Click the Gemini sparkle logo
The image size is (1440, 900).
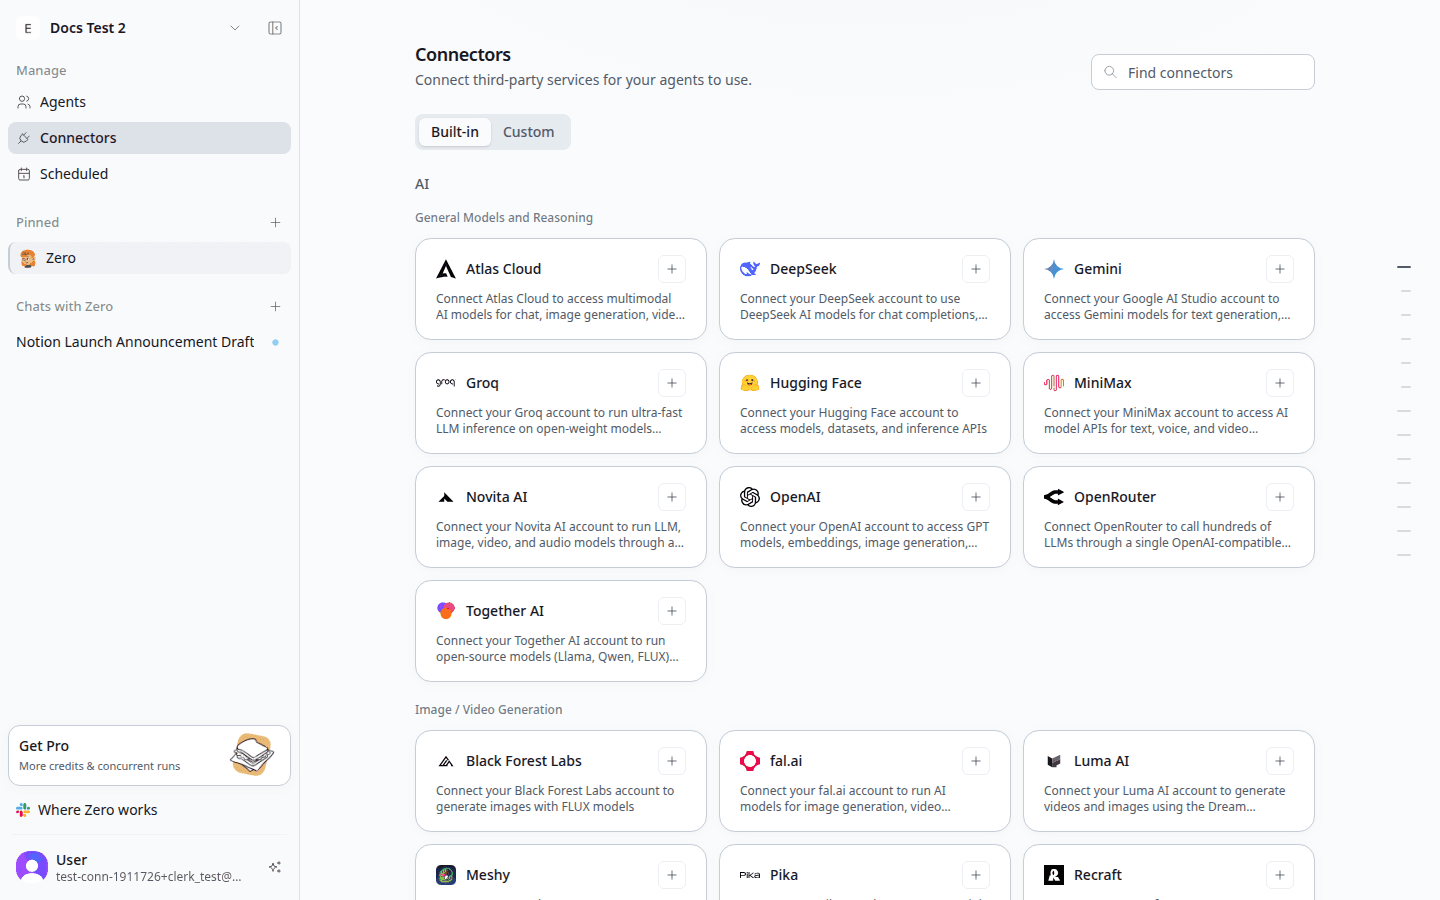[1054, 269]
